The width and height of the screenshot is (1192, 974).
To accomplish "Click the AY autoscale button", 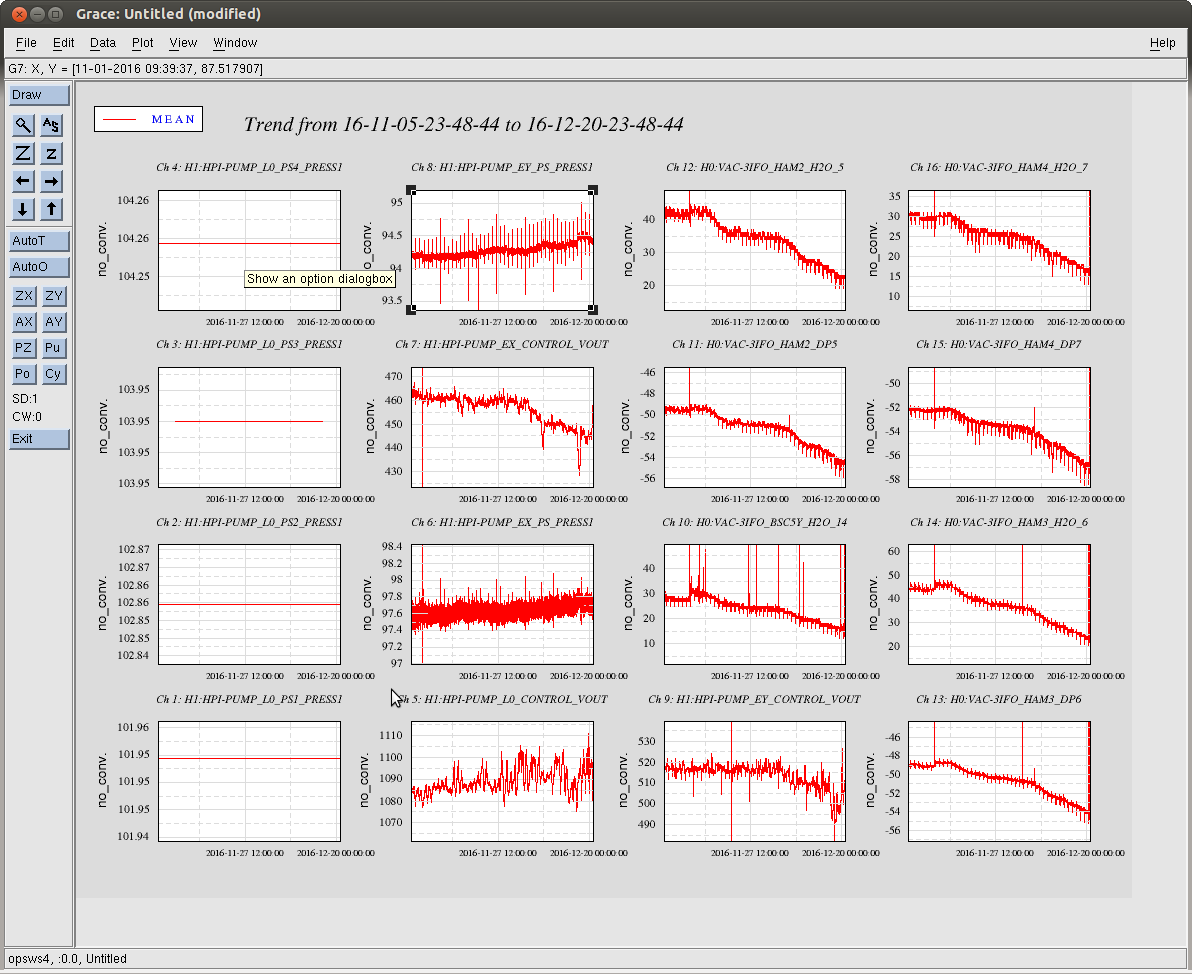I will click(53, 322).
